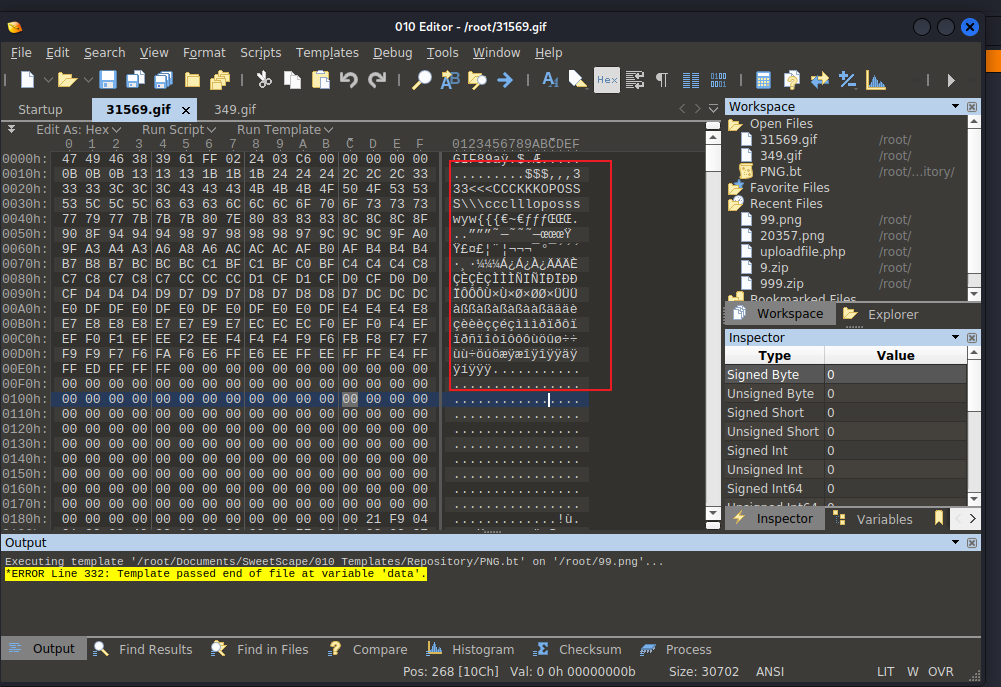
Task: Click the highlighter color icon
Action: click(x=578, y=80)
